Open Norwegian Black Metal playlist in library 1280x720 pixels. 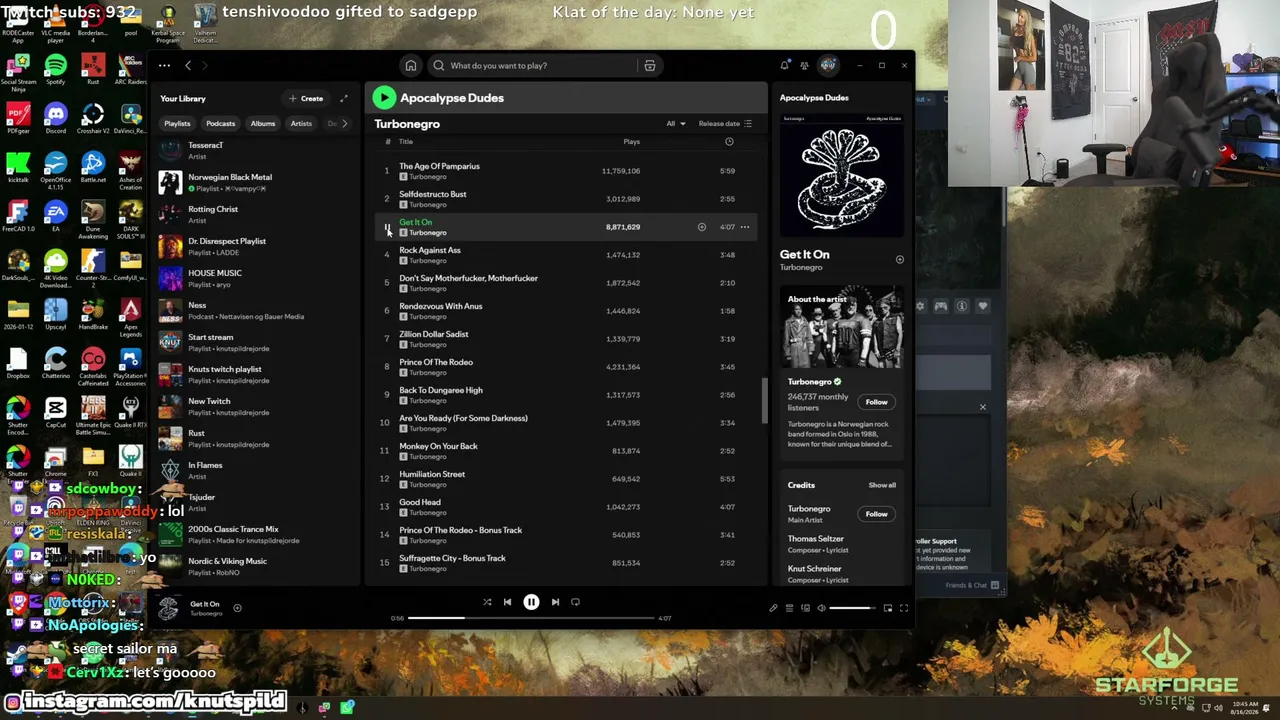click(x=255, y=182)
